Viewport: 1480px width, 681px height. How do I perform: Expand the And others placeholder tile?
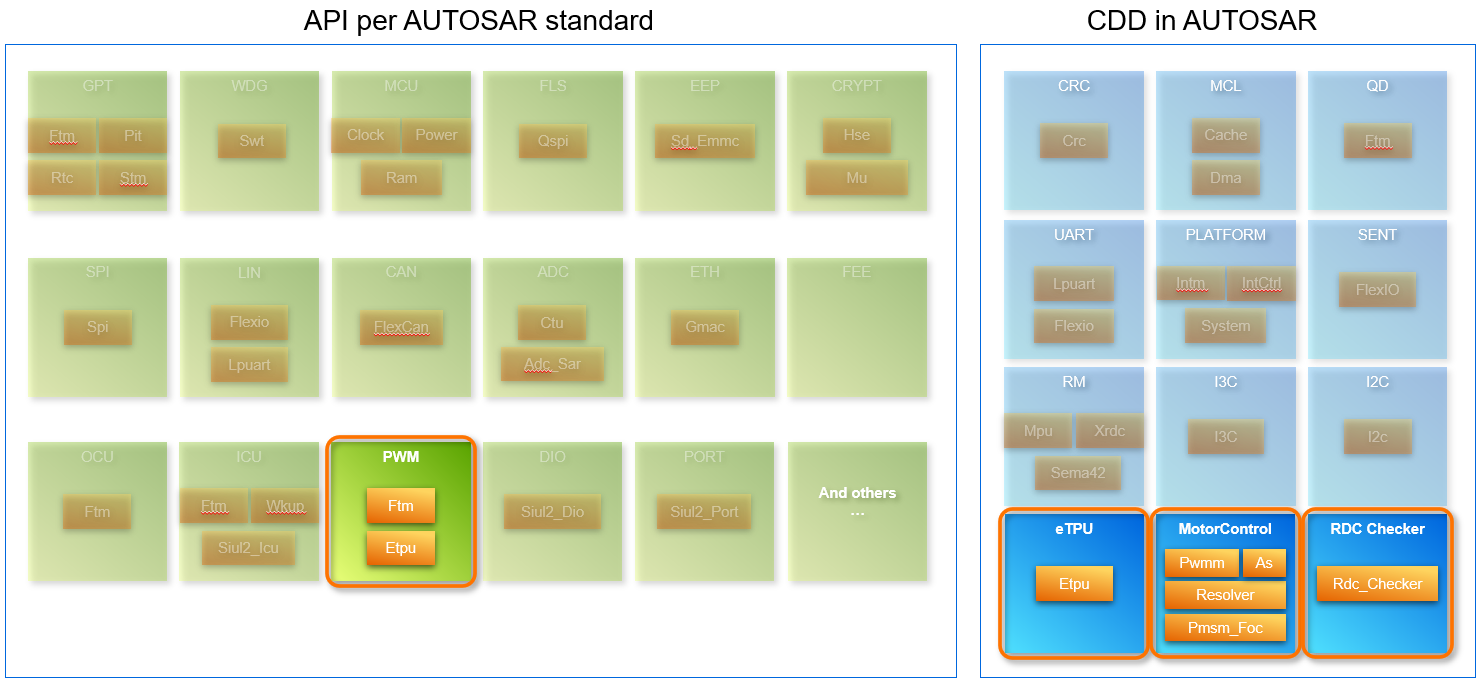tap(857, 511)
